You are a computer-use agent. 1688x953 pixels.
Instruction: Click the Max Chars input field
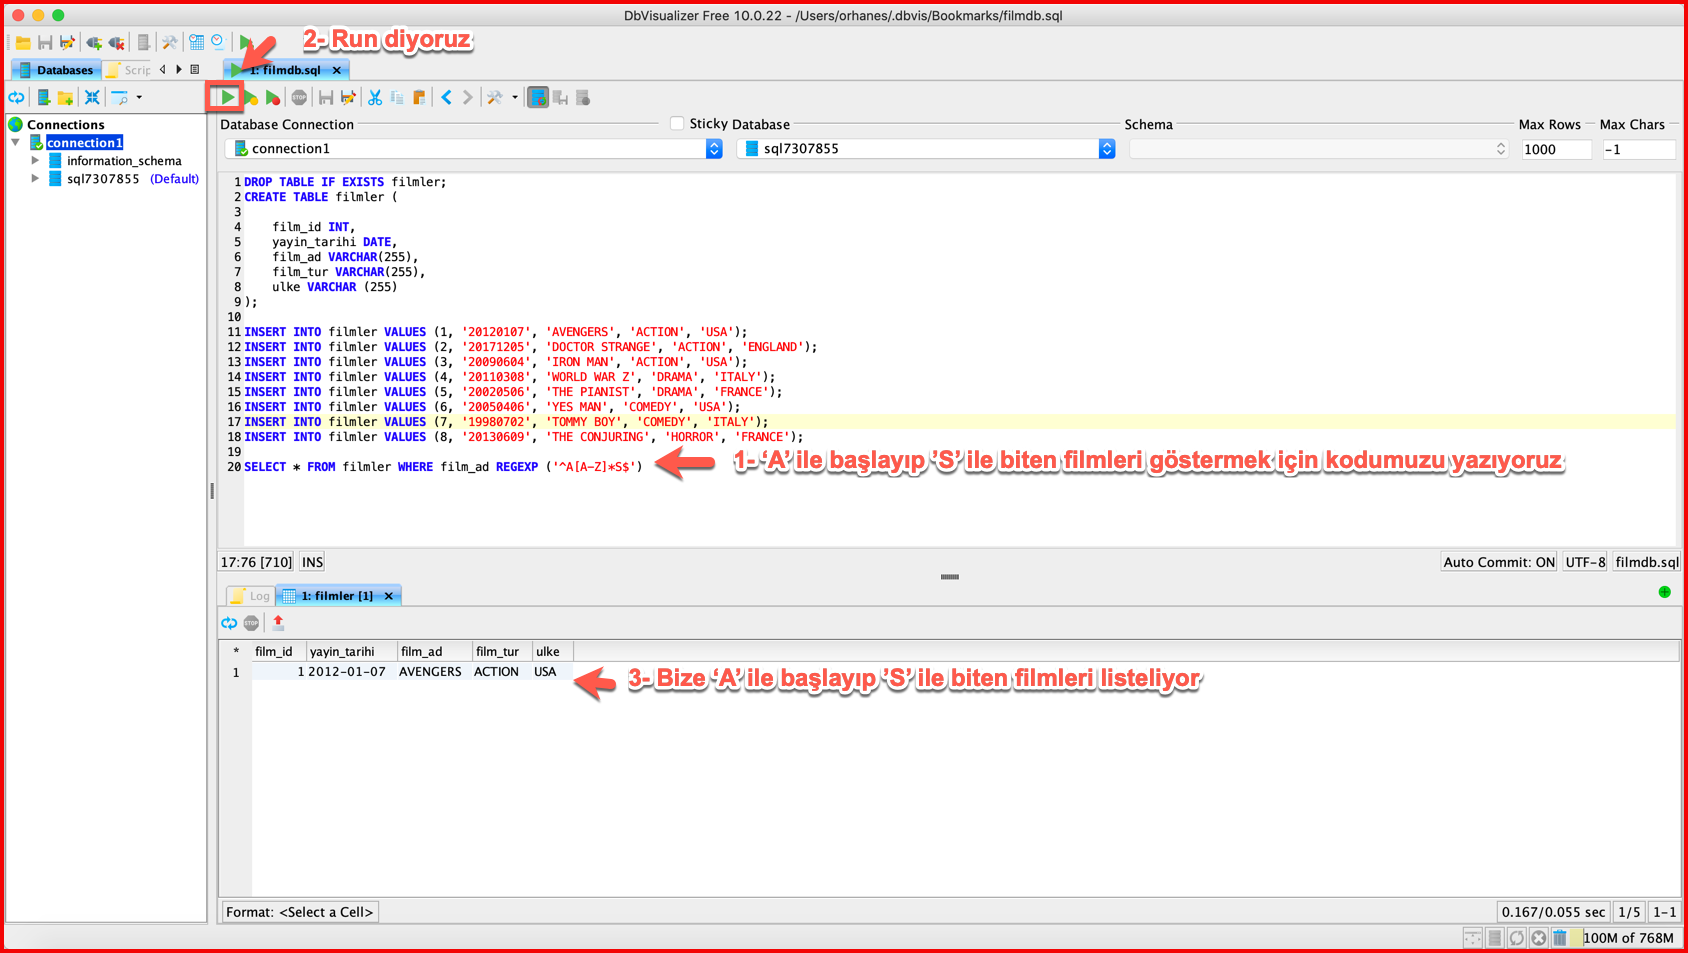point(1638,149)
